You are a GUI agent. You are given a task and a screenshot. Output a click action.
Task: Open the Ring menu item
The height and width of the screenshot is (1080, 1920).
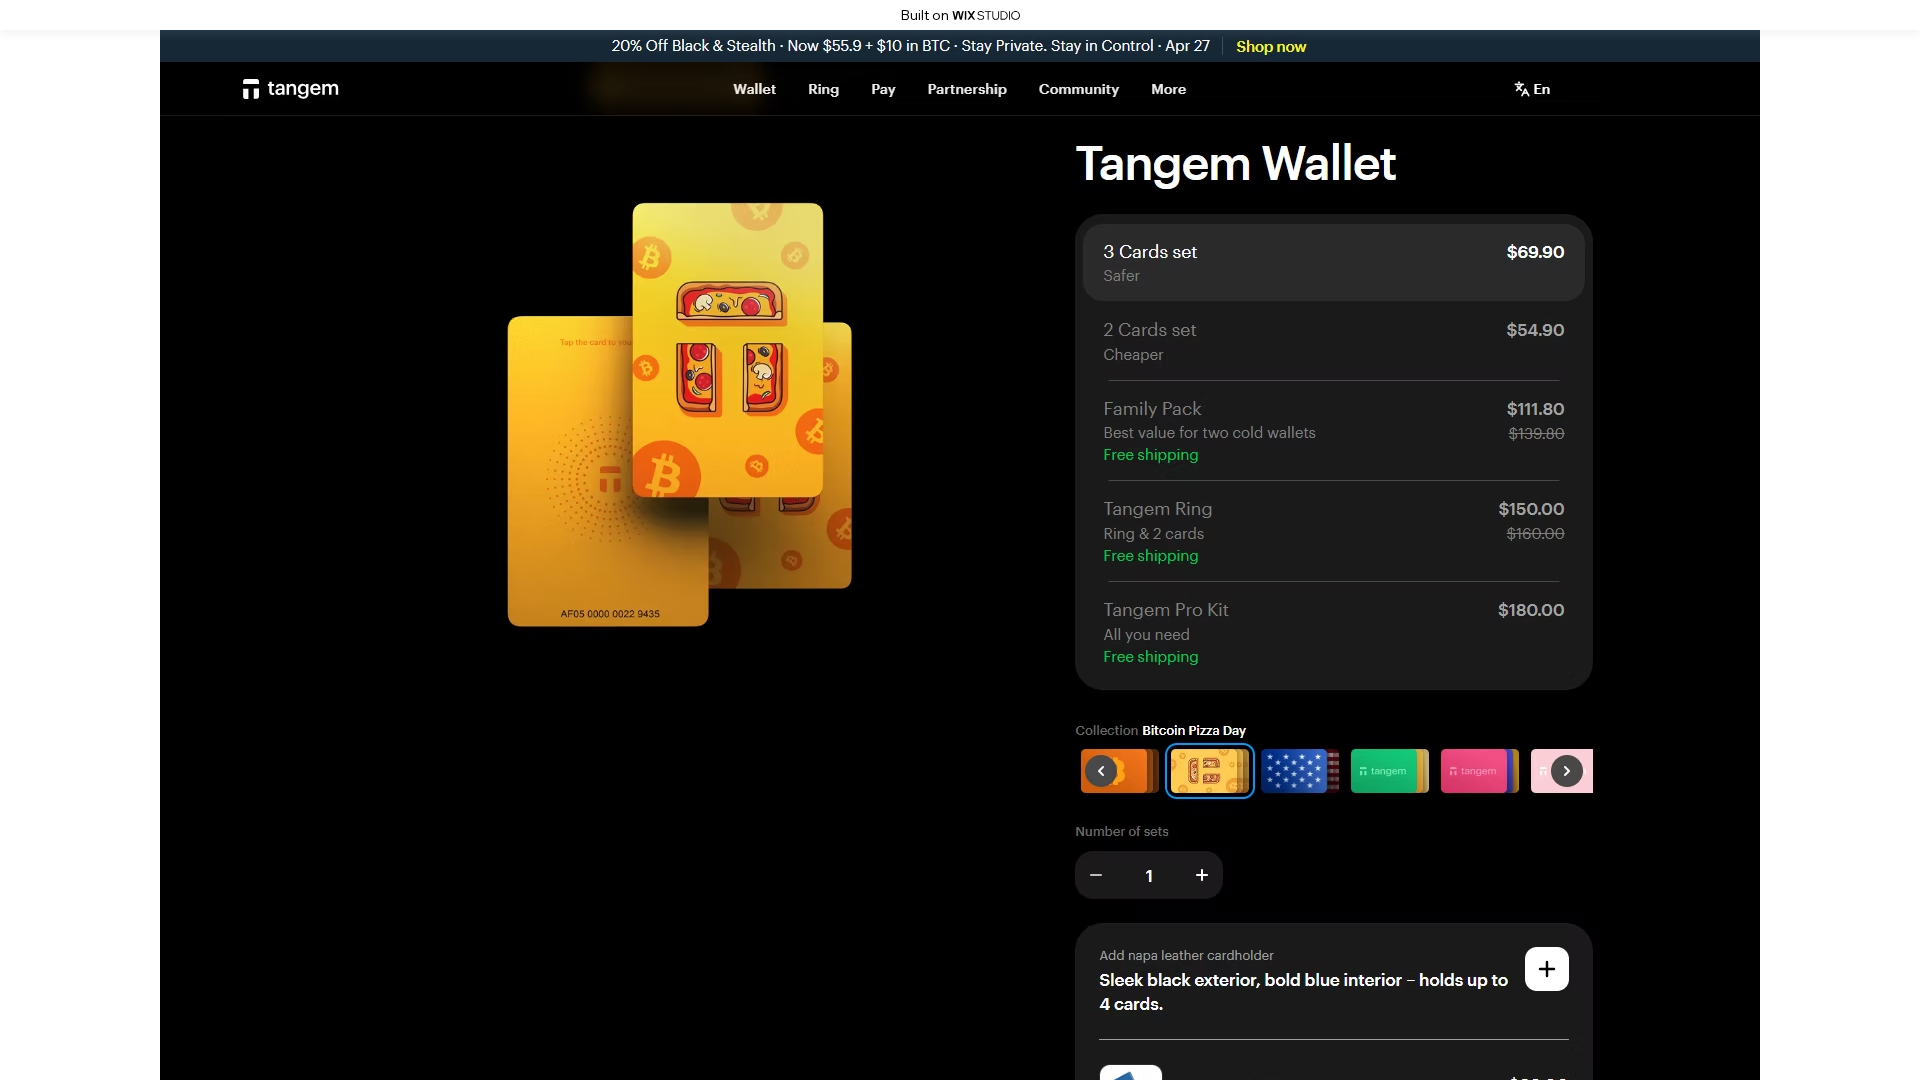coord(823,89)
